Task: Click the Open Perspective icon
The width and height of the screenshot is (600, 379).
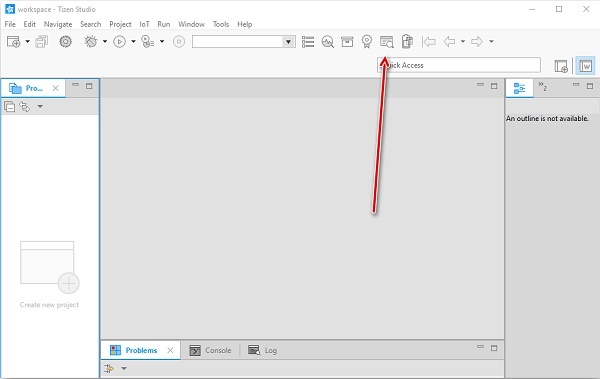Action: 561,66
